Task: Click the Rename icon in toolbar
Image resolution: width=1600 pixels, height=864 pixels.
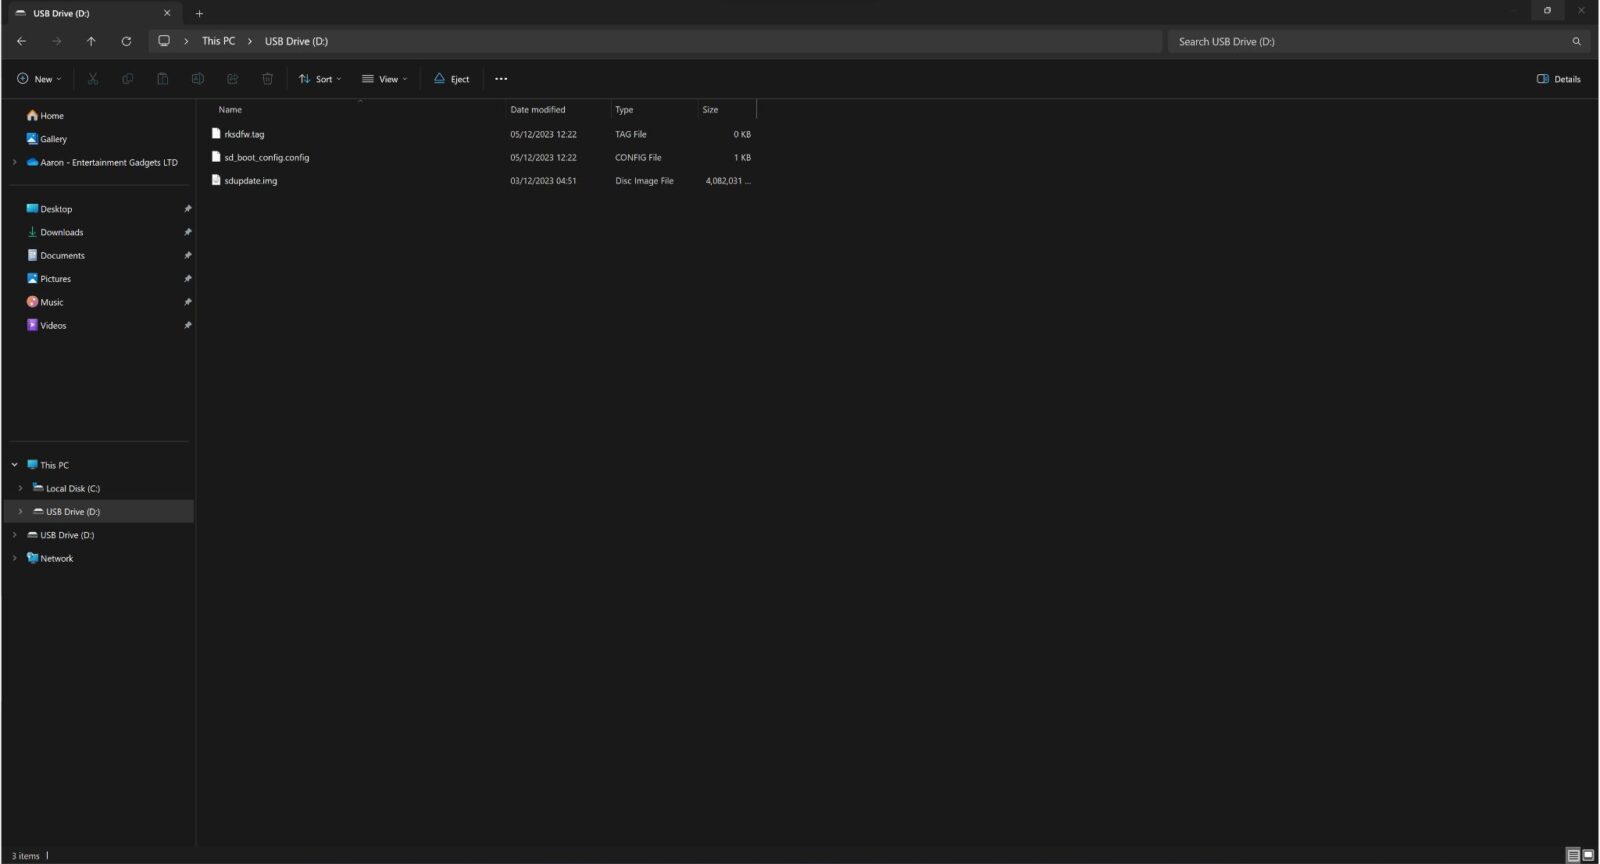Action: point(198,79)
